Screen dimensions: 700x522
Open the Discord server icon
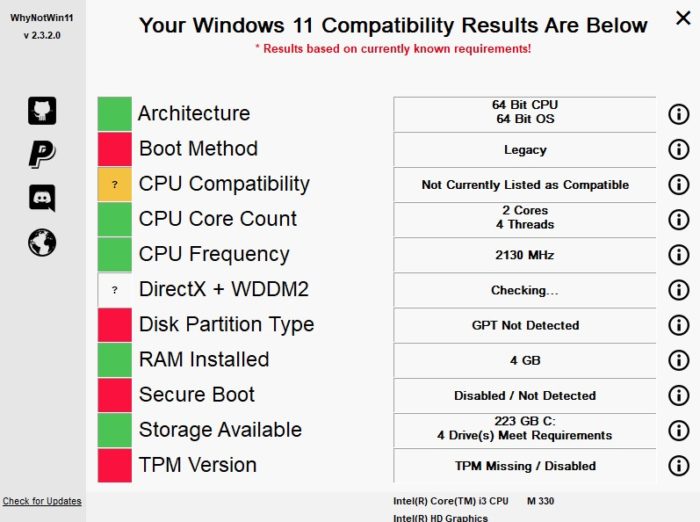(x=42, y=198)
